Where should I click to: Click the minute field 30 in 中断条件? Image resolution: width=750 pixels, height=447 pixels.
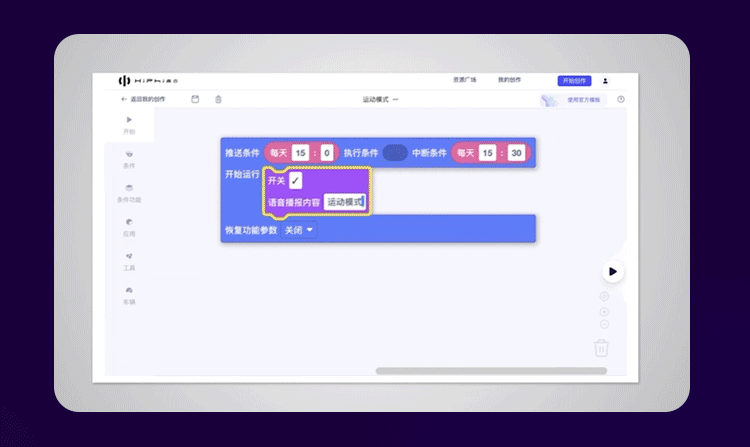click(516, 153)
